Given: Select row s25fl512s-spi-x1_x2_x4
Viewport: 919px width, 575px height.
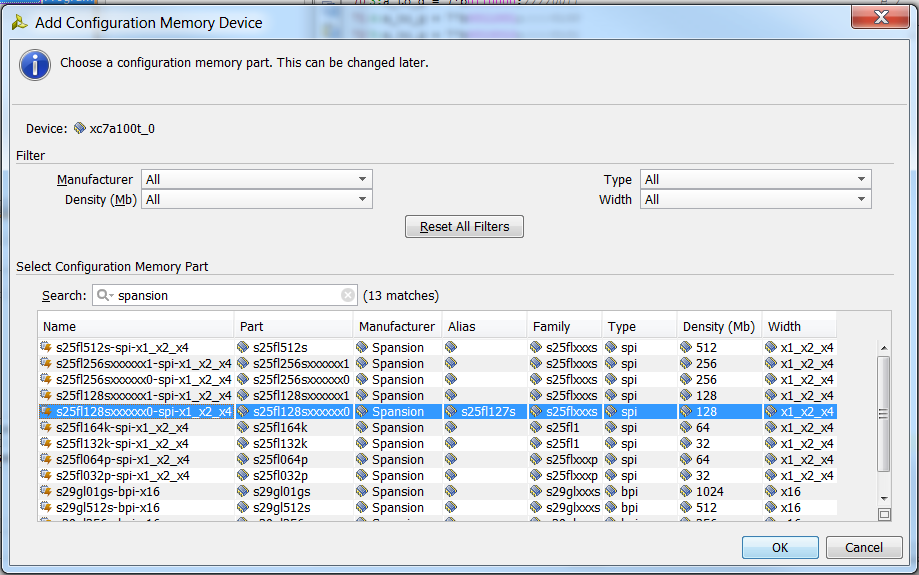Looking at the screenshot, I should [x=437, y=347].
